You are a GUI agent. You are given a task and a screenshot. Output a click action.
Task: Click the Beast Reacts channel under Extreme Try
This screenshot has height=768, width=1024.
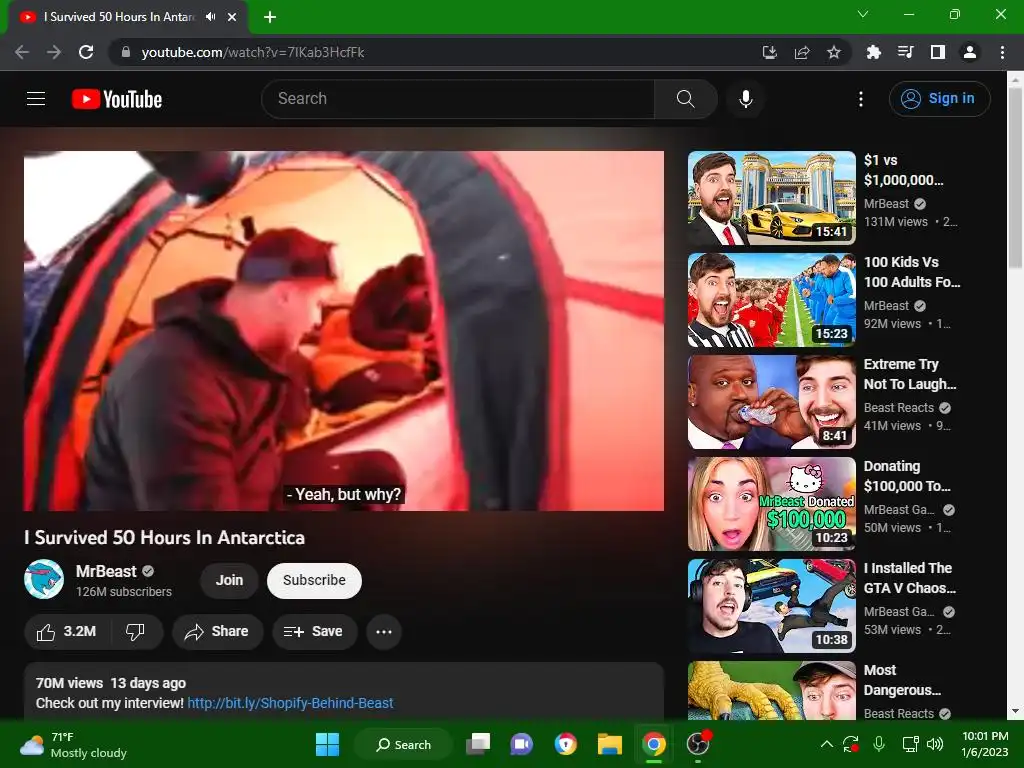point(899,408)
